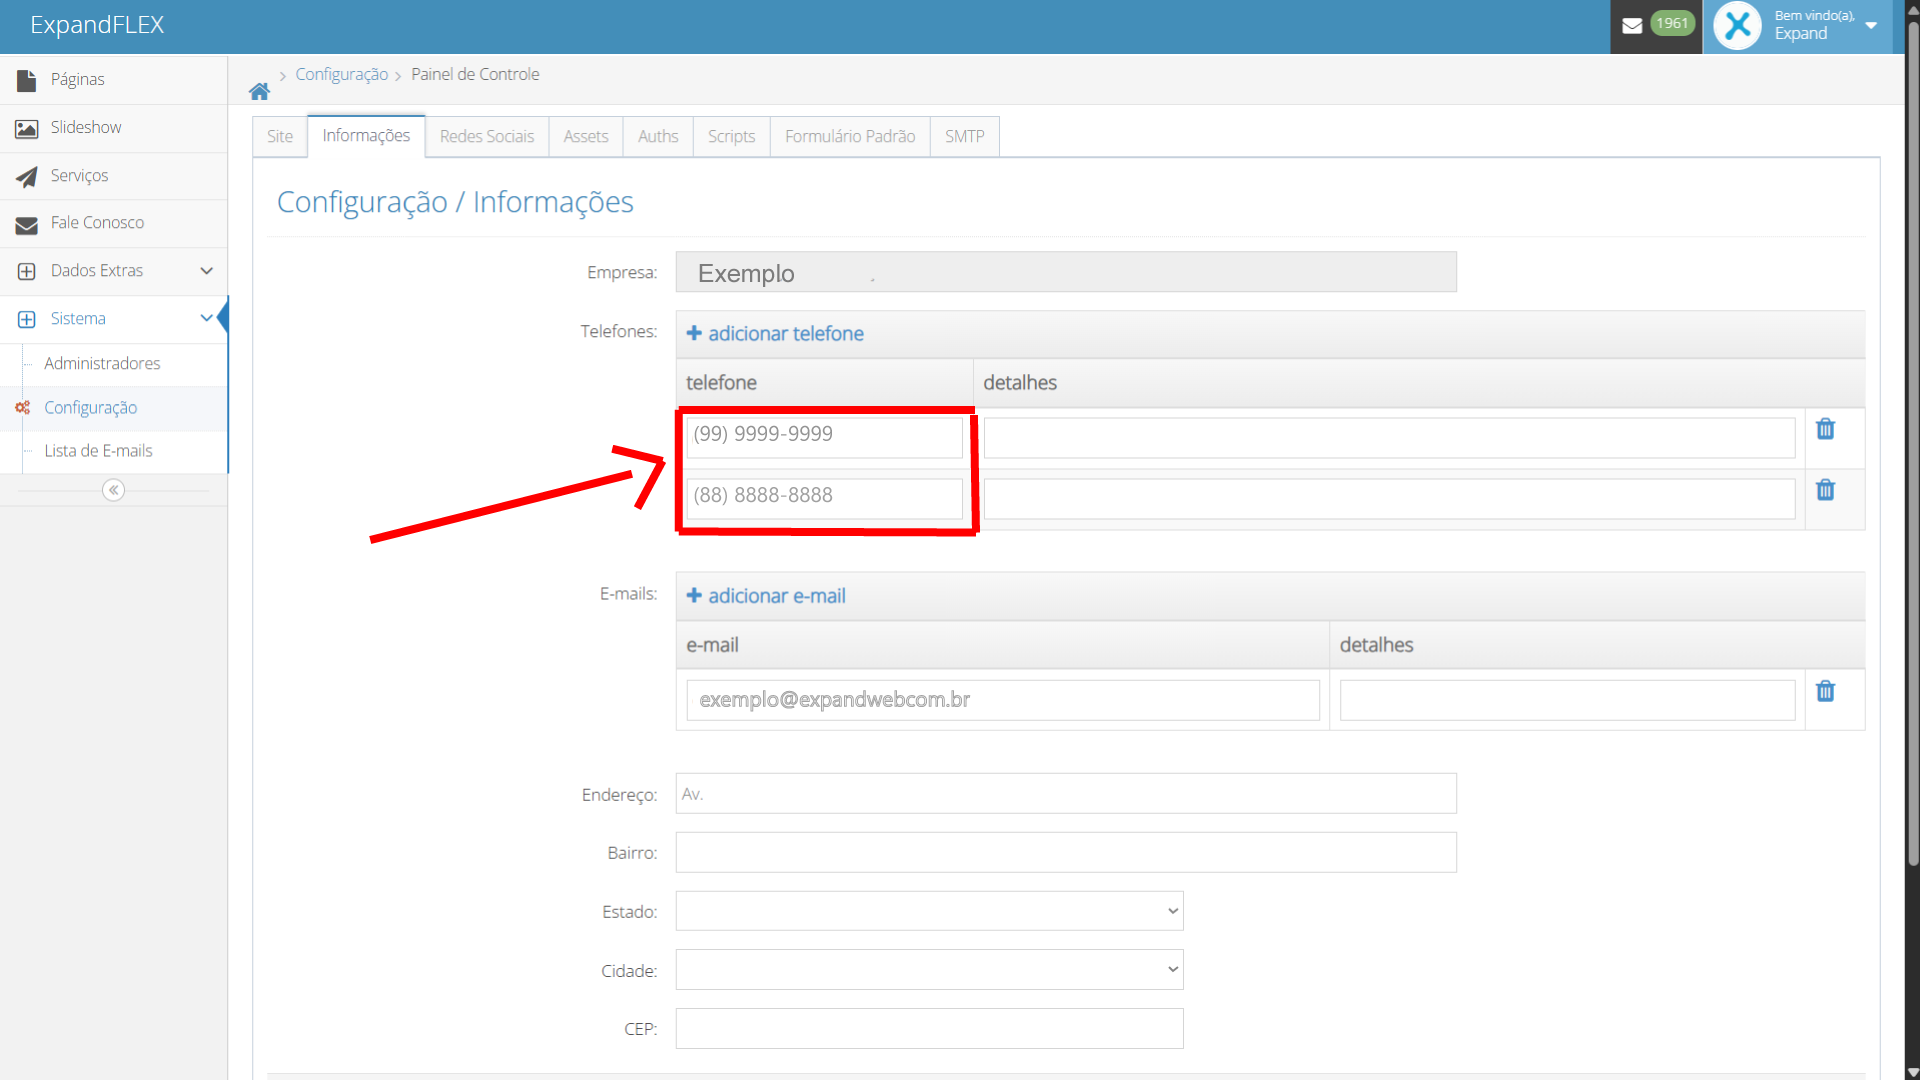Remove the e-mail row using trash icon
The image size is (1920, 1080).
pos(1825,691)
